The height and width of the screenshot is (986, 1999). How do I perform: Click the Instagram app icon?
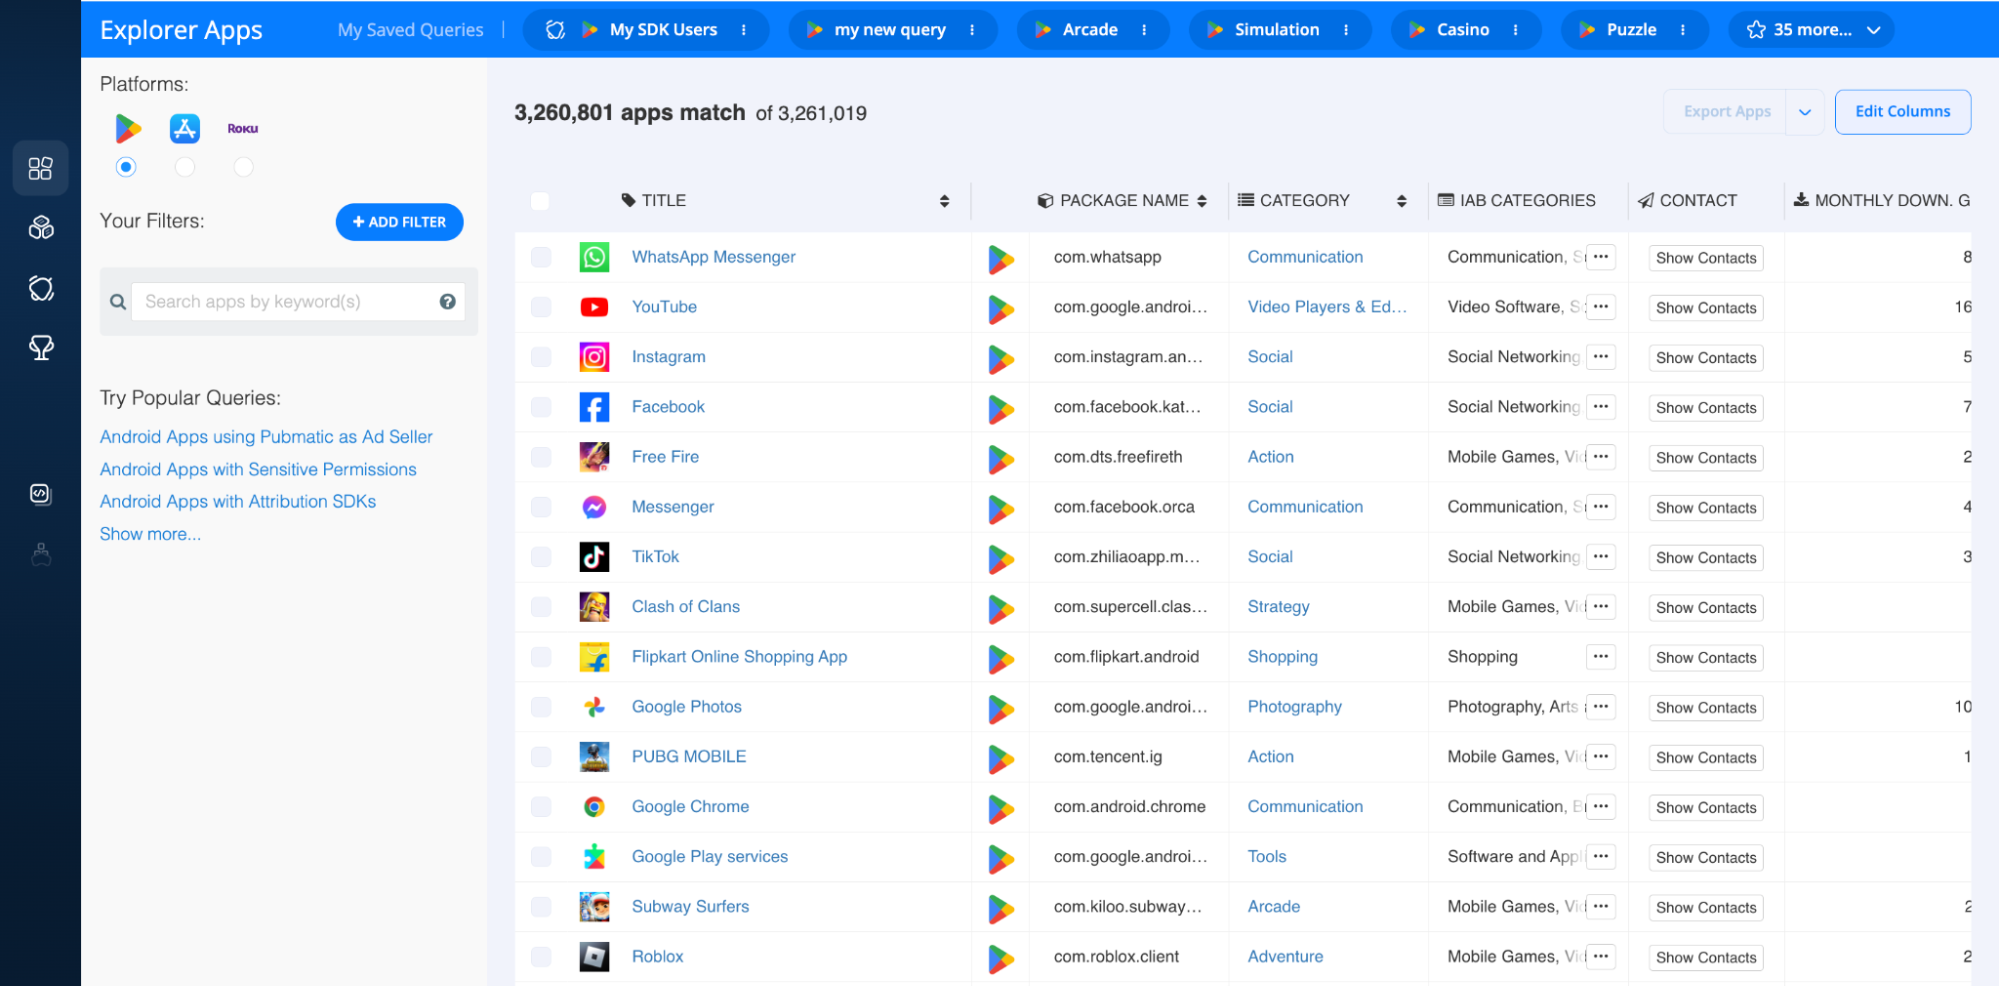coord(594,357)
